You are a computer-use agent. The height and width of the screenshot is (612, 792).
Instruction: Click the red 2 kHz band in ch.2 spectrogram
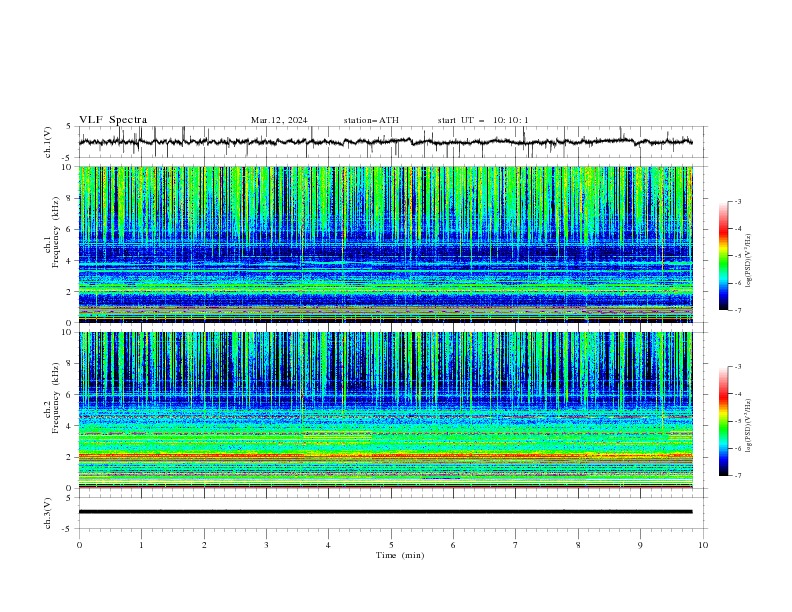[x=385, y=456]
